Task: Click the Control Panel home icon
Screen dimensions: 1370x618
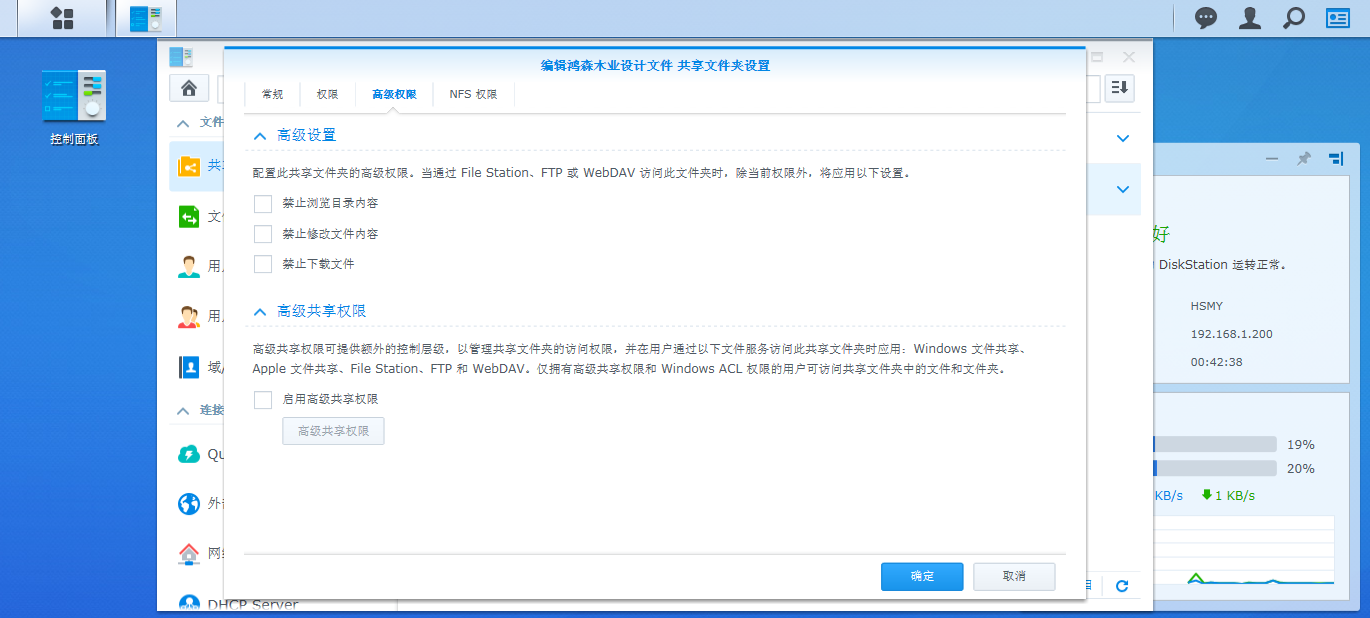Action: click(189, 88)
